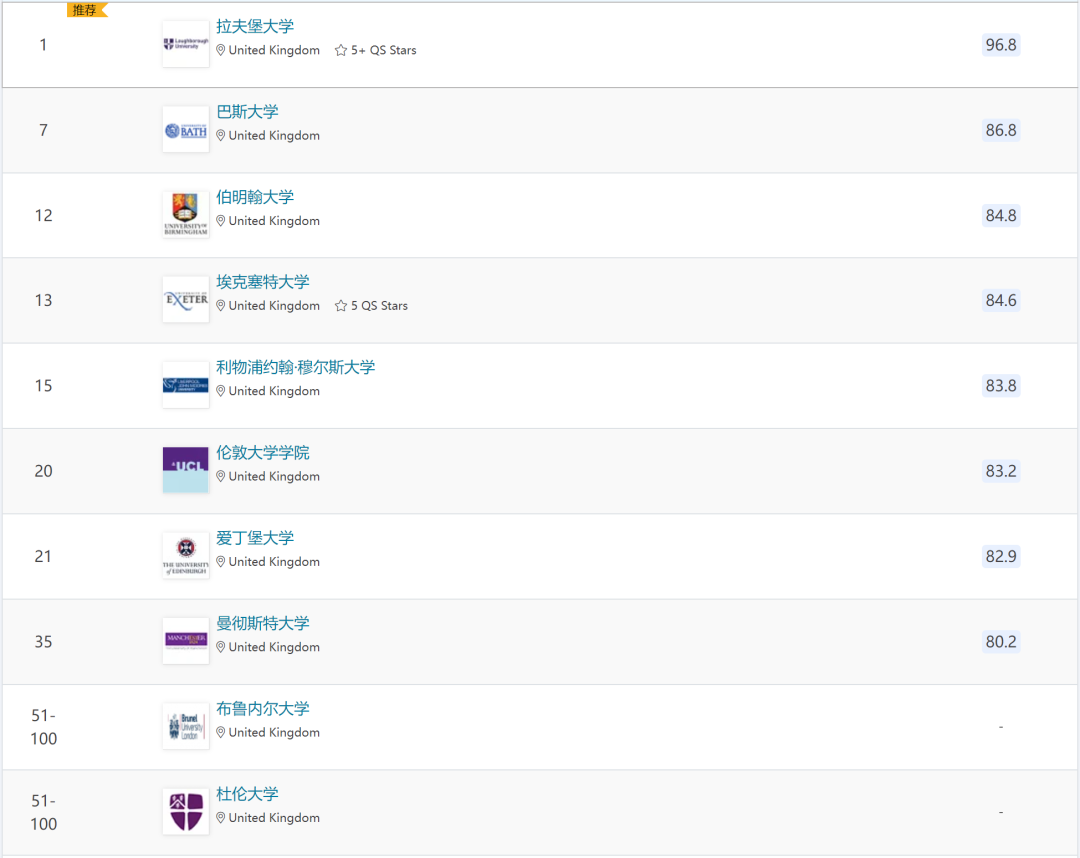Click rank number 12 for 伯明翰大学
Screen dimensions: 1080x858
coord(43,216)
